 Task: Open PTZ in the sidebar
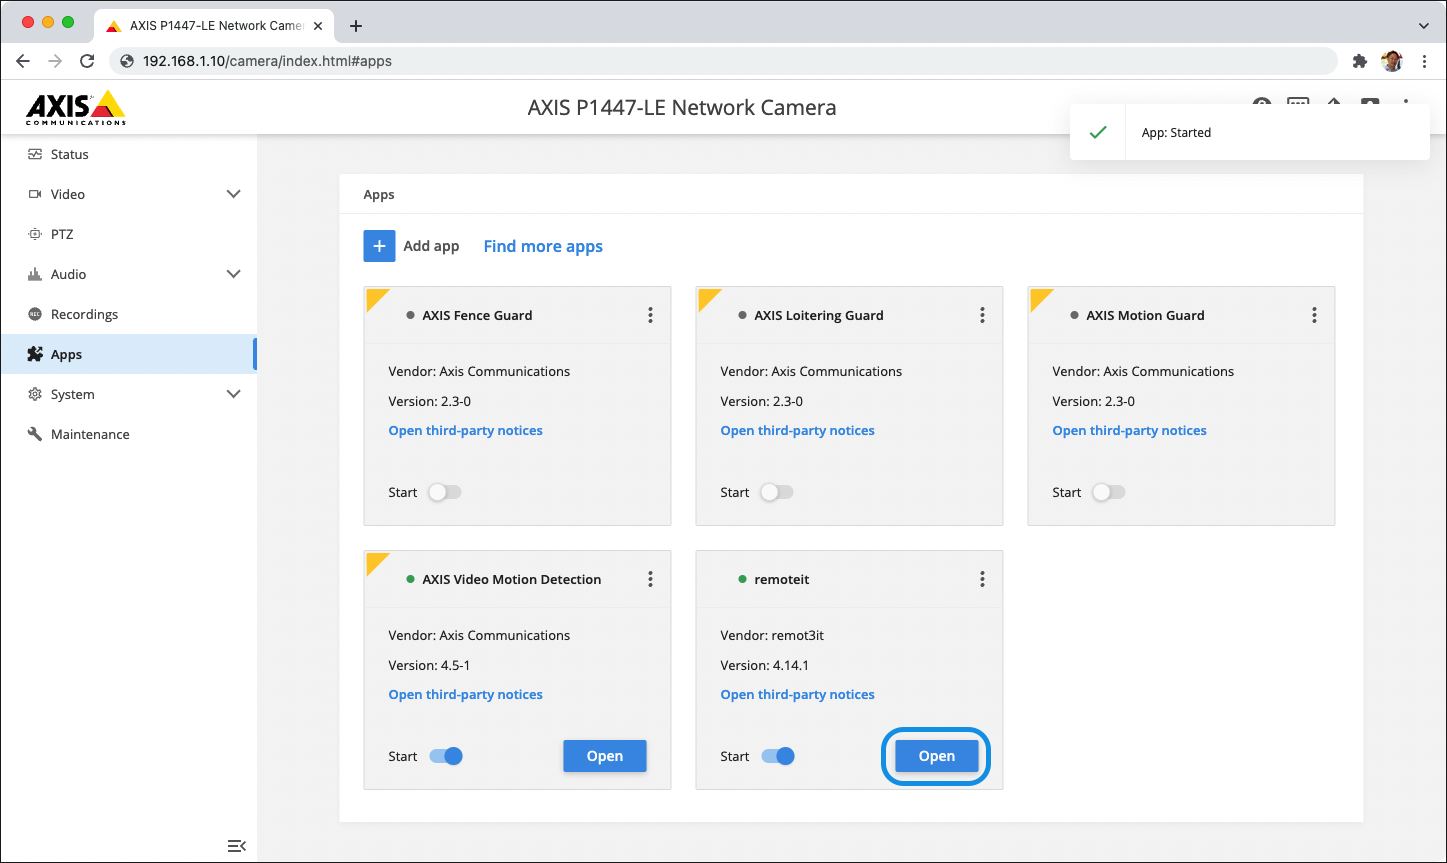click(128, 234)
